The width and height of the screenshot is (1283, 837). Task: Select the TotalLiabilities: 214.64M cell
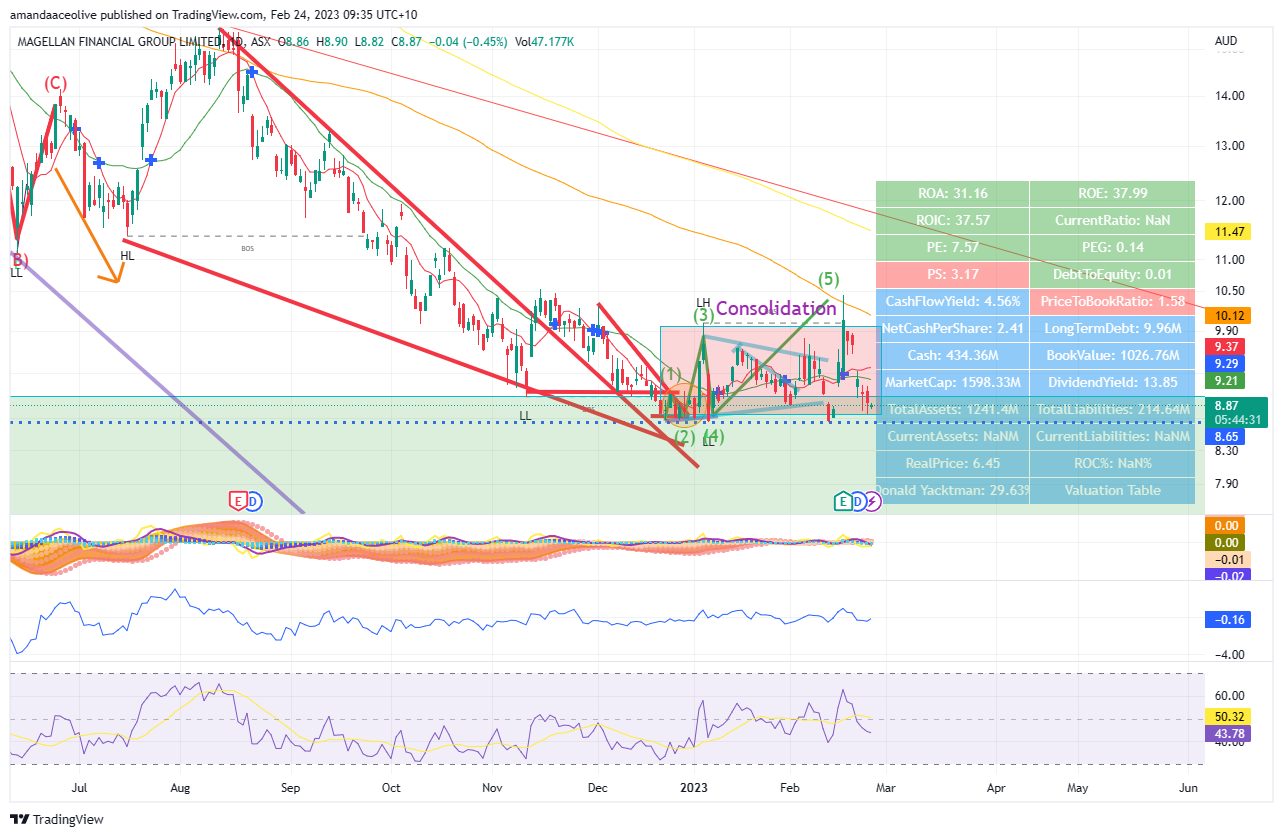coord(1112,409)
